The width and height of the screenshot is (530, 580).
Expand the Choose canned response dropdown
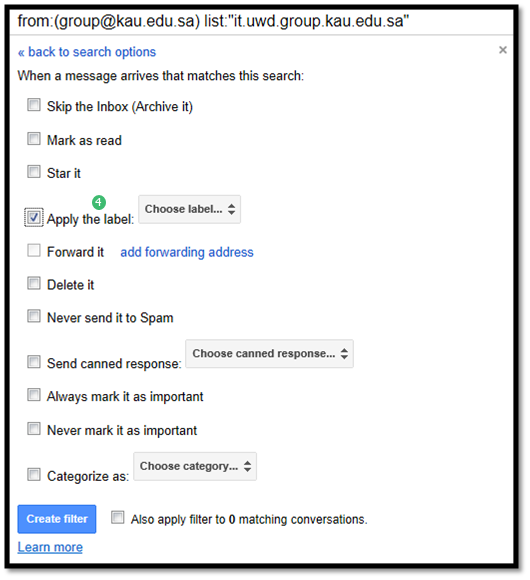tap(269, 354)
